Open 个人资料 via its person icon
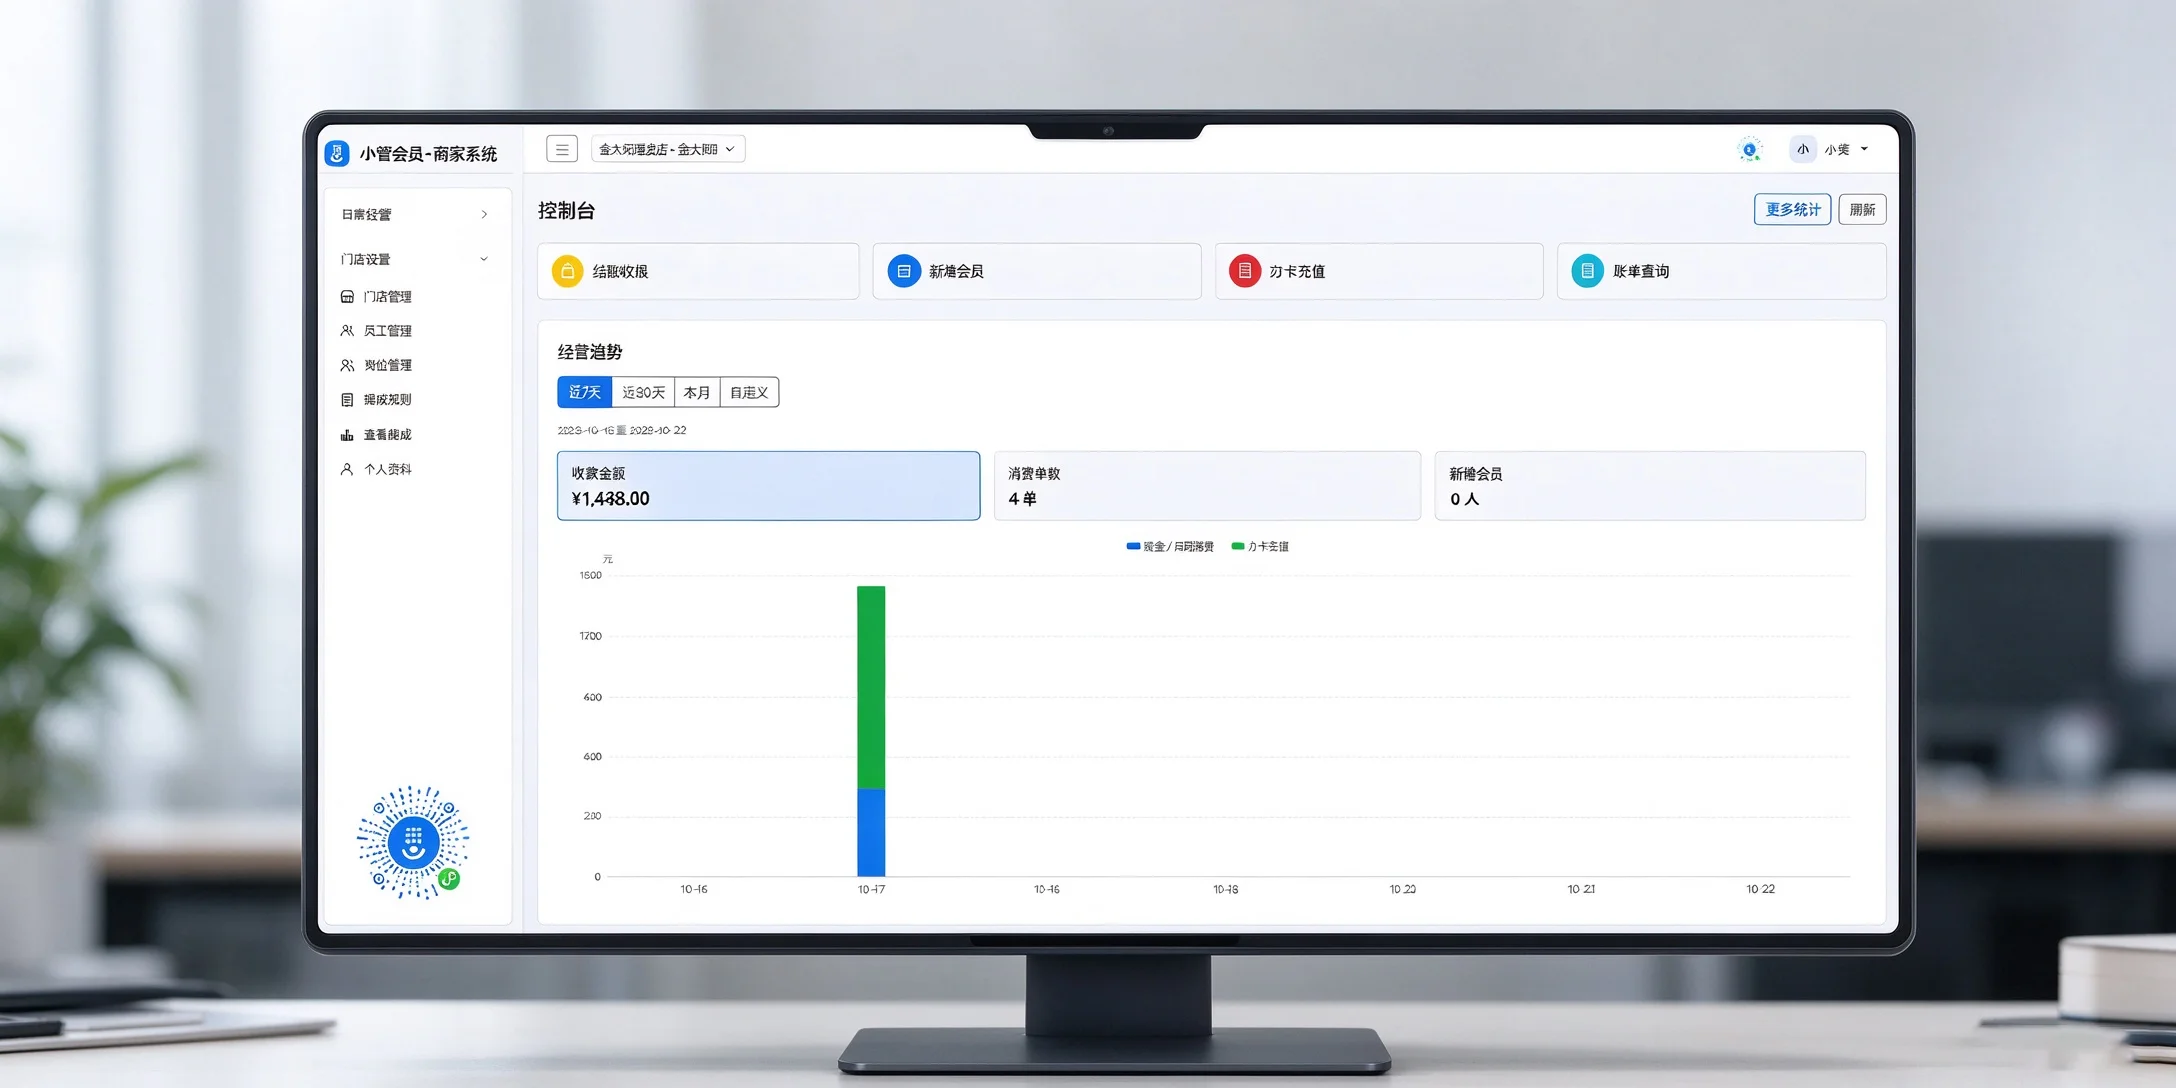This screenshot has height=1088, width=2176. click(x=347, y=469)
